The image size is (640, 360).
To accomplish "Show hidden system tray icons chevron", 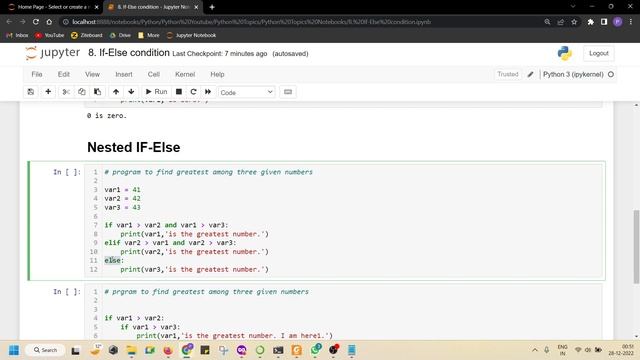I will tap(535, 350).
